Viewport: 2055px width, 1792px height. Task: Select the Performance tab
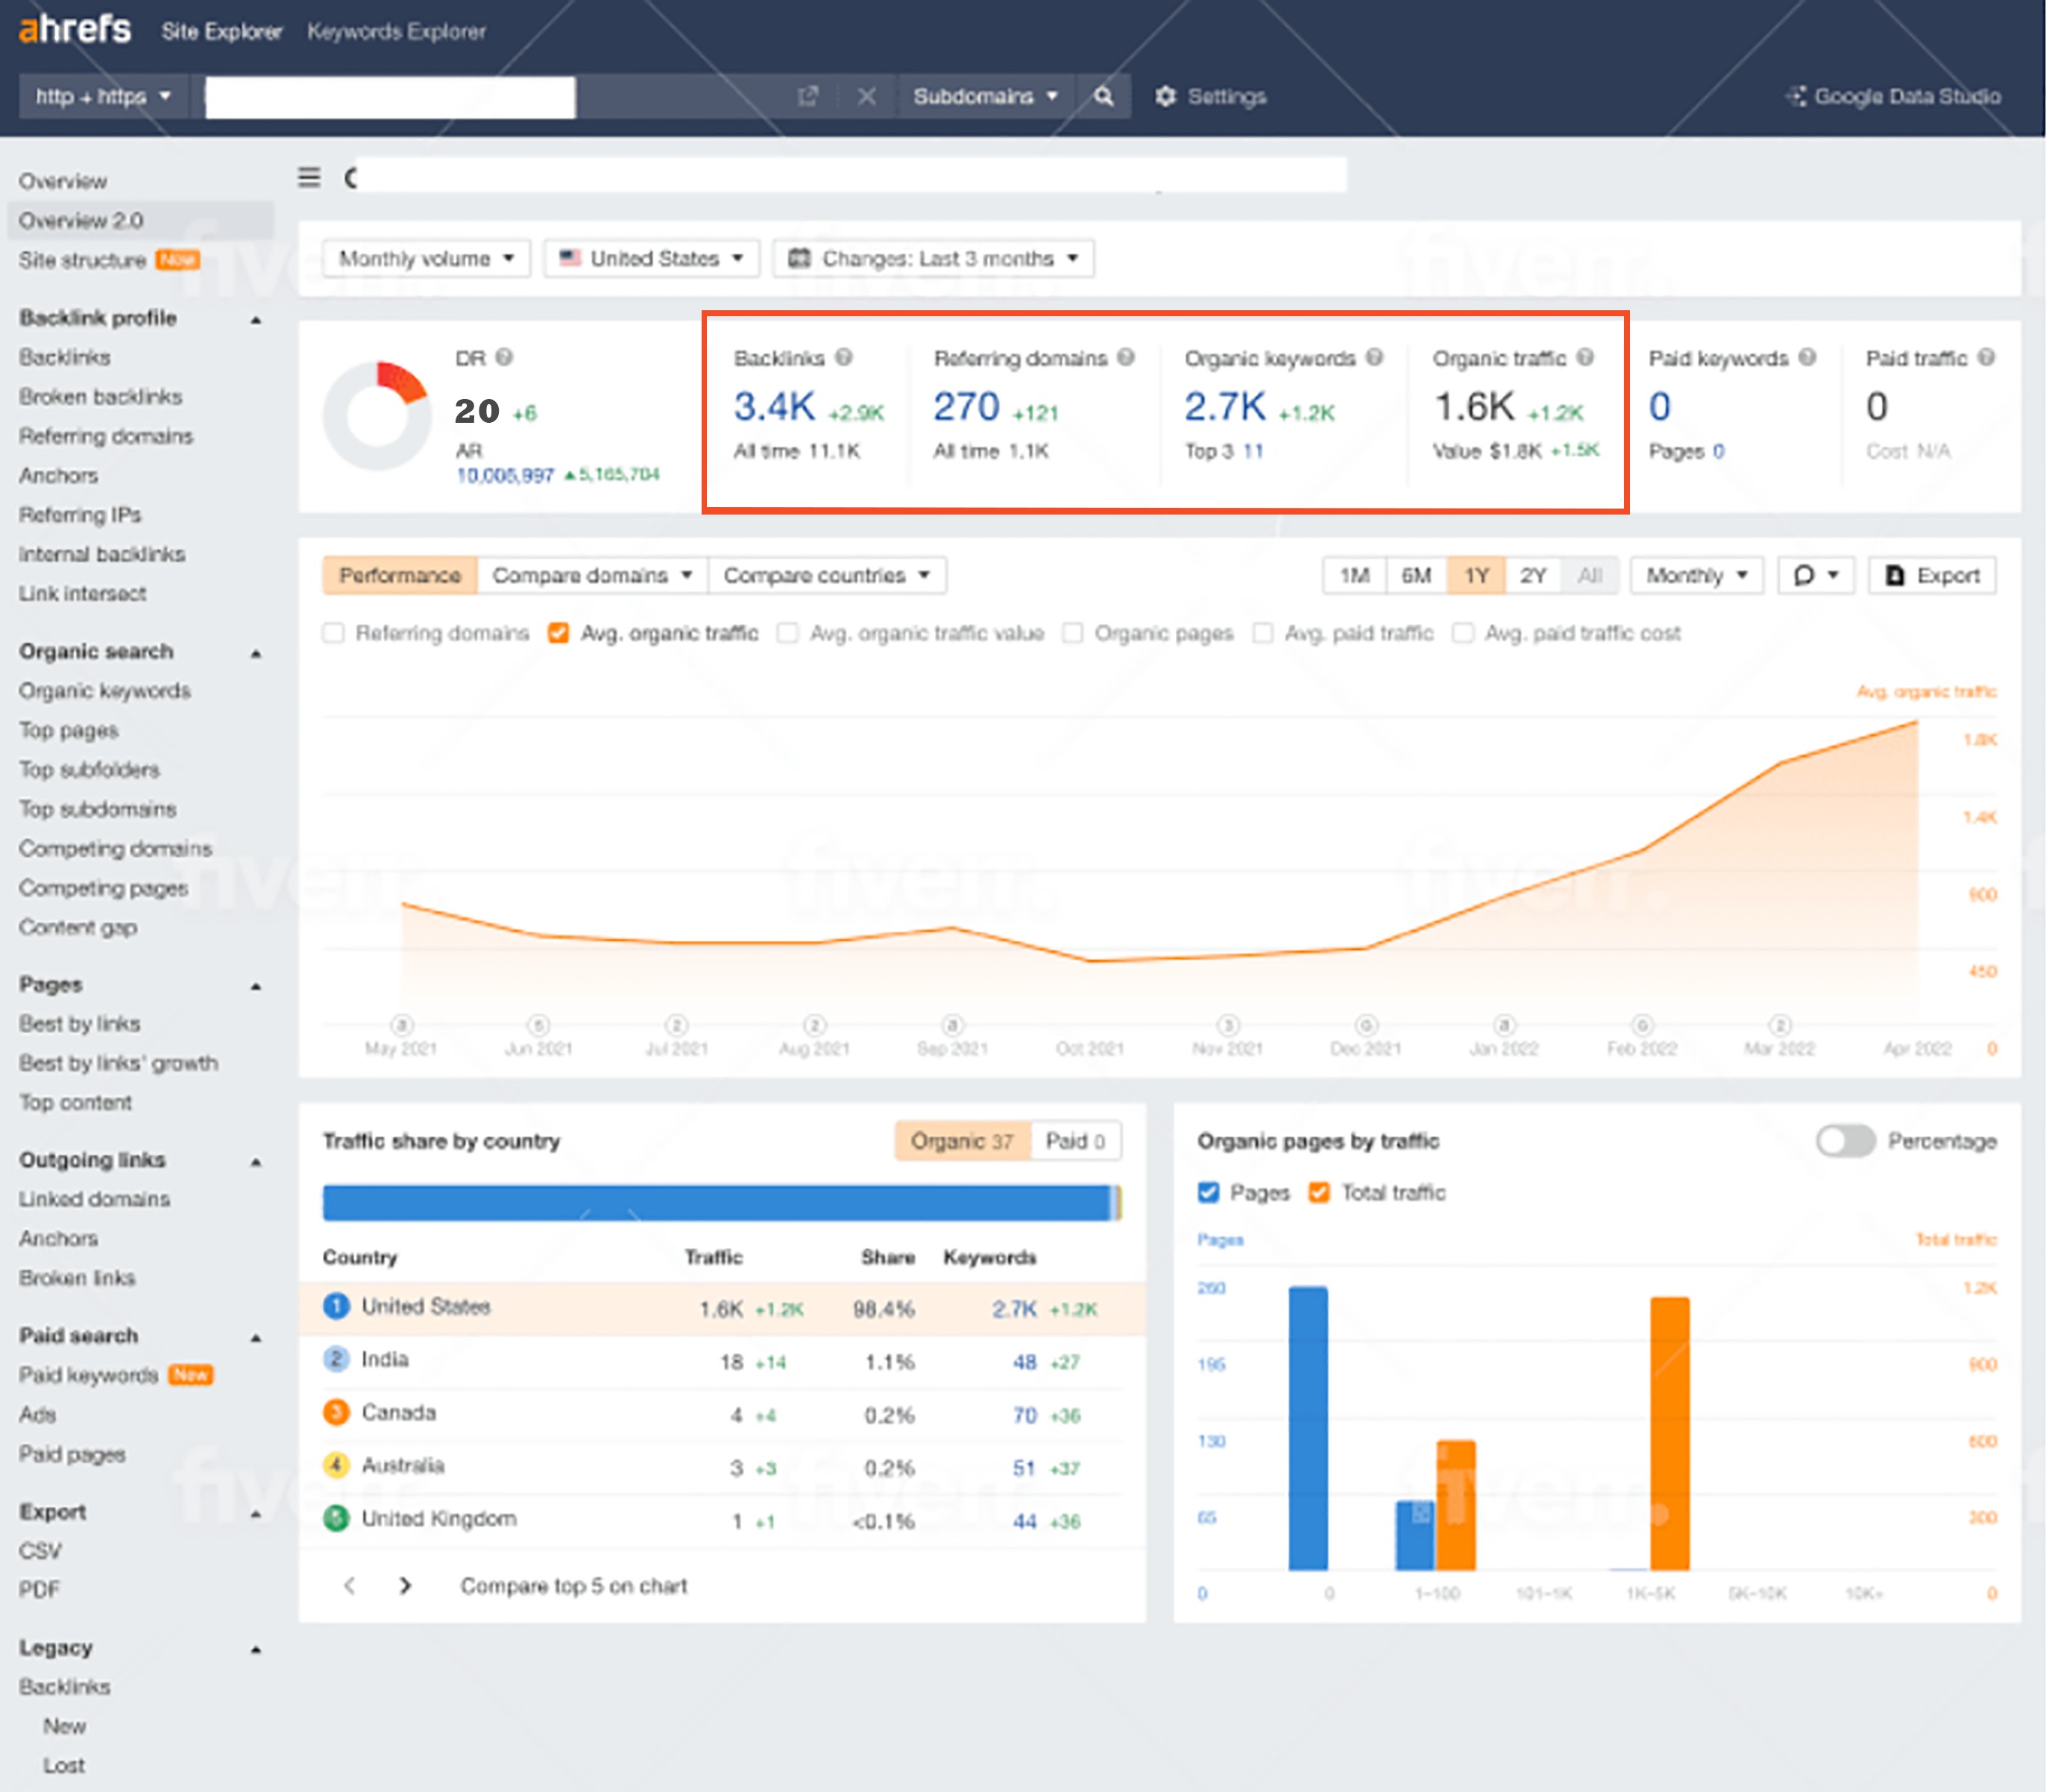(400, 575)
